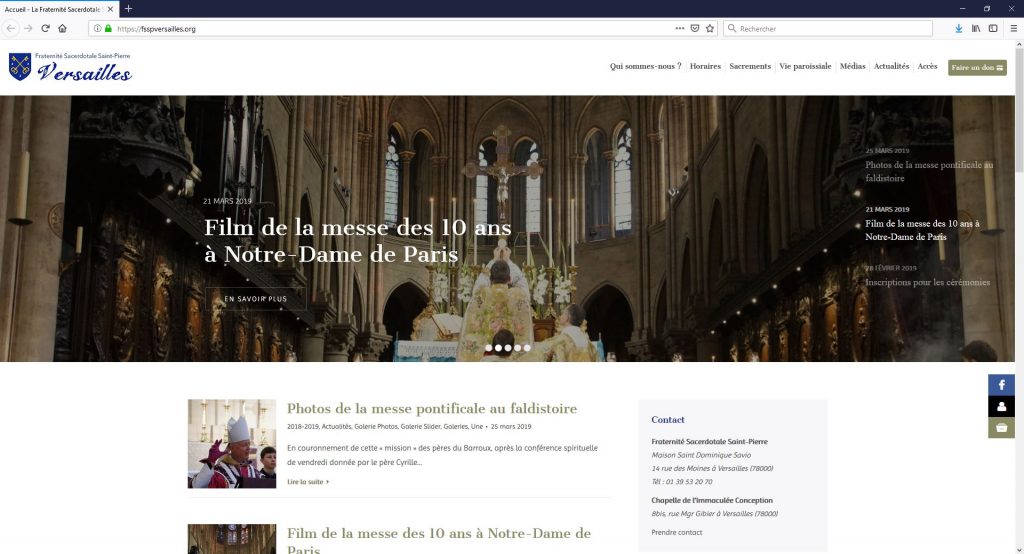Image resolution: width=1024 pixels, height=554 pixels.
Task: Select the last slider pagination dot
Action: [x=527, y=348]
